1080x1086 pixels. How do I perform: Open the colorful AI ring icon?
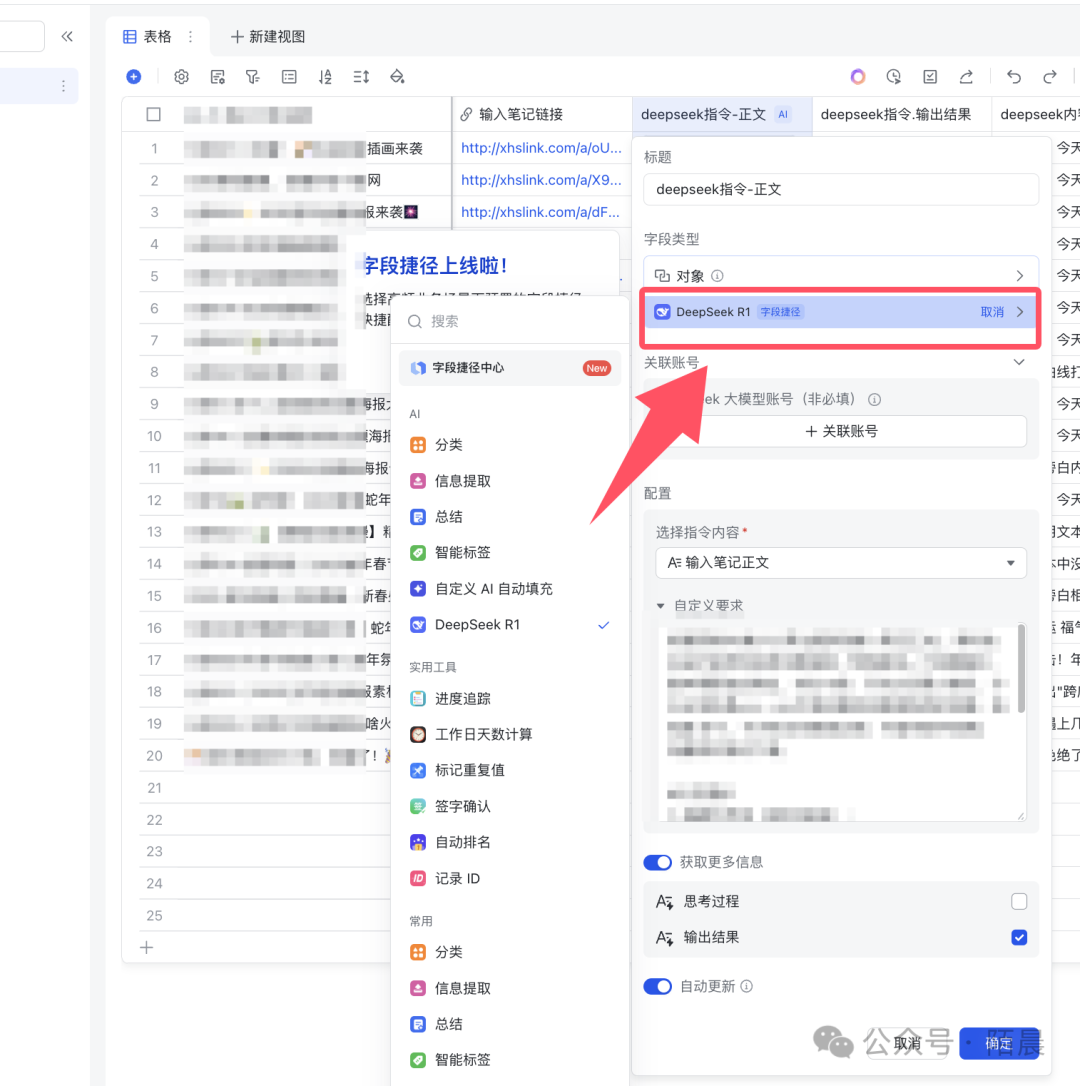point(858,77)
